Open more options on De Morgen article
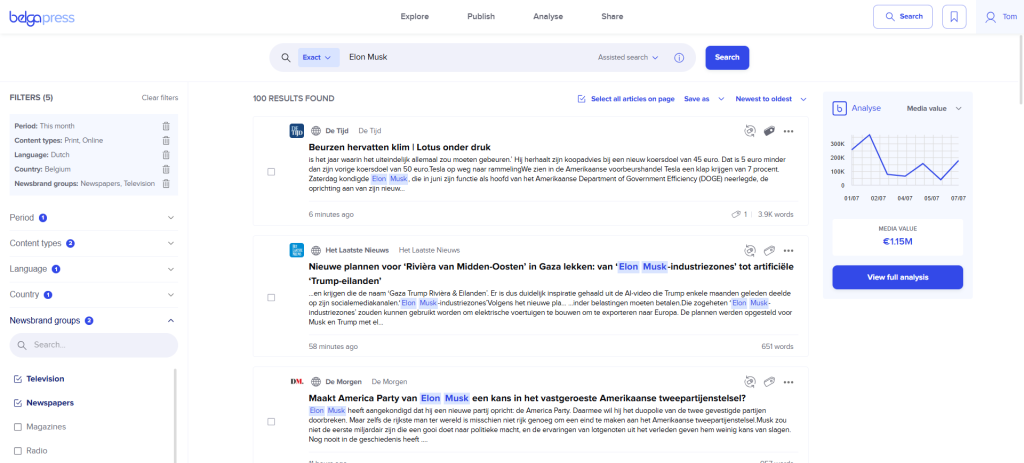Image resolution: width=1024 pixels, height=463 pixels. (788, 381)
